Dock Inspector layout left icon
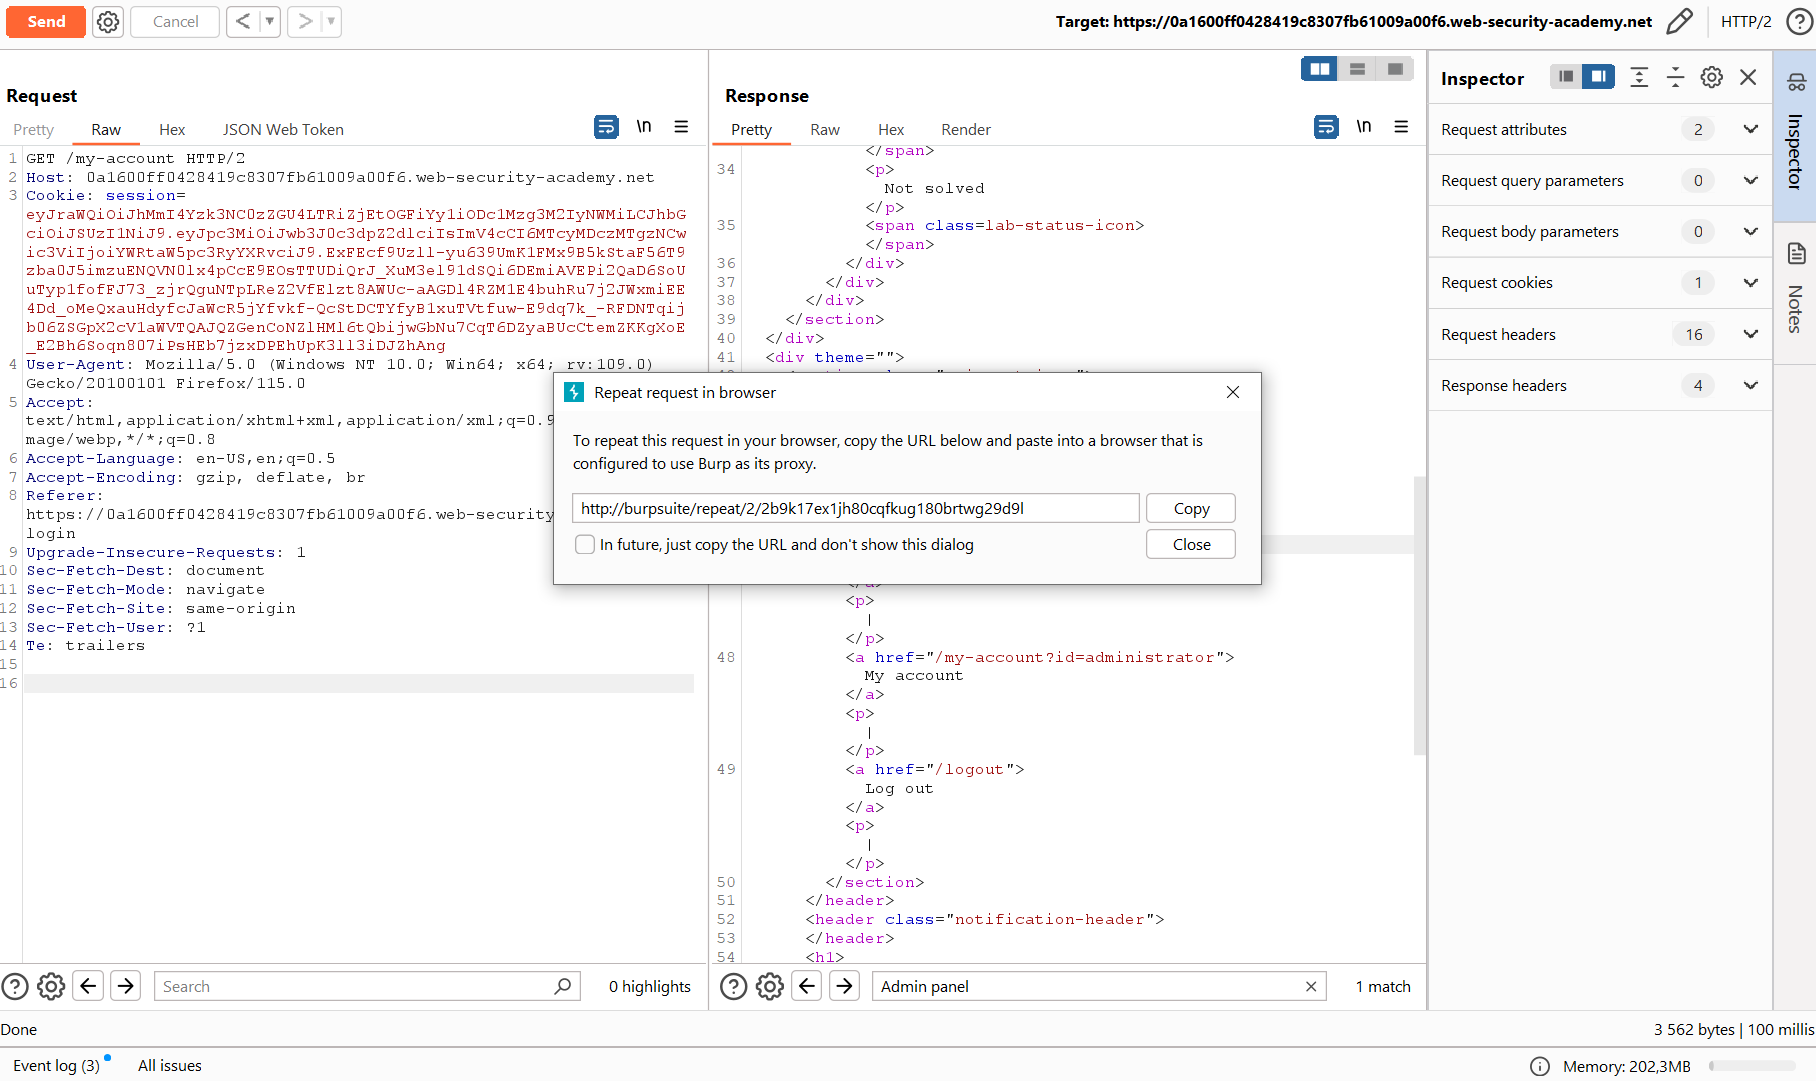Viewport: 1816px width, 1081px height. 1566,76
